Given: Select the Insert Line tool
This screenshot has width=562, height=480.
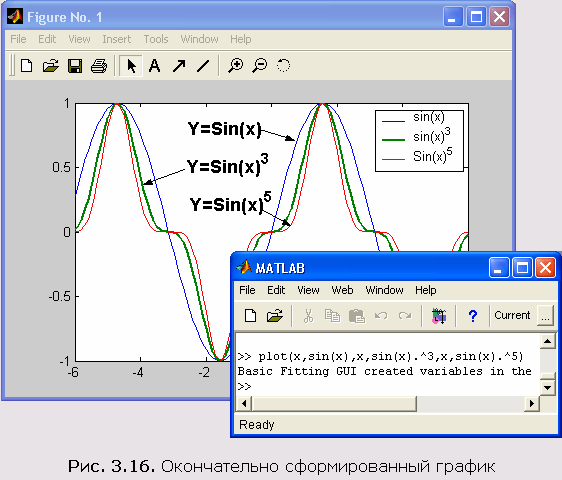Looking at the screenshot, I should click(203, 66).
